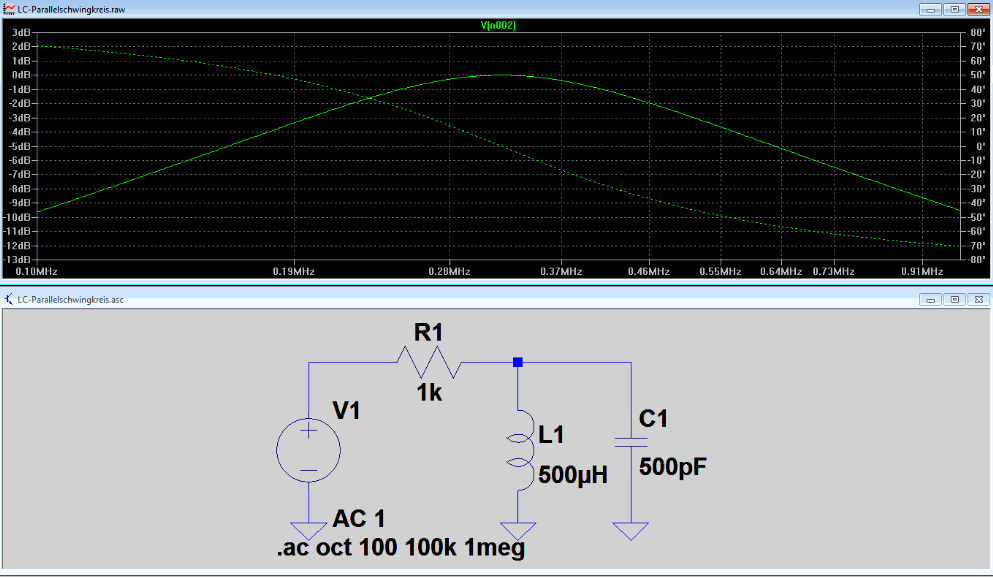Click the .ac oct 100 100k 1meg directive
993x578 pixels.
point(401,547)
